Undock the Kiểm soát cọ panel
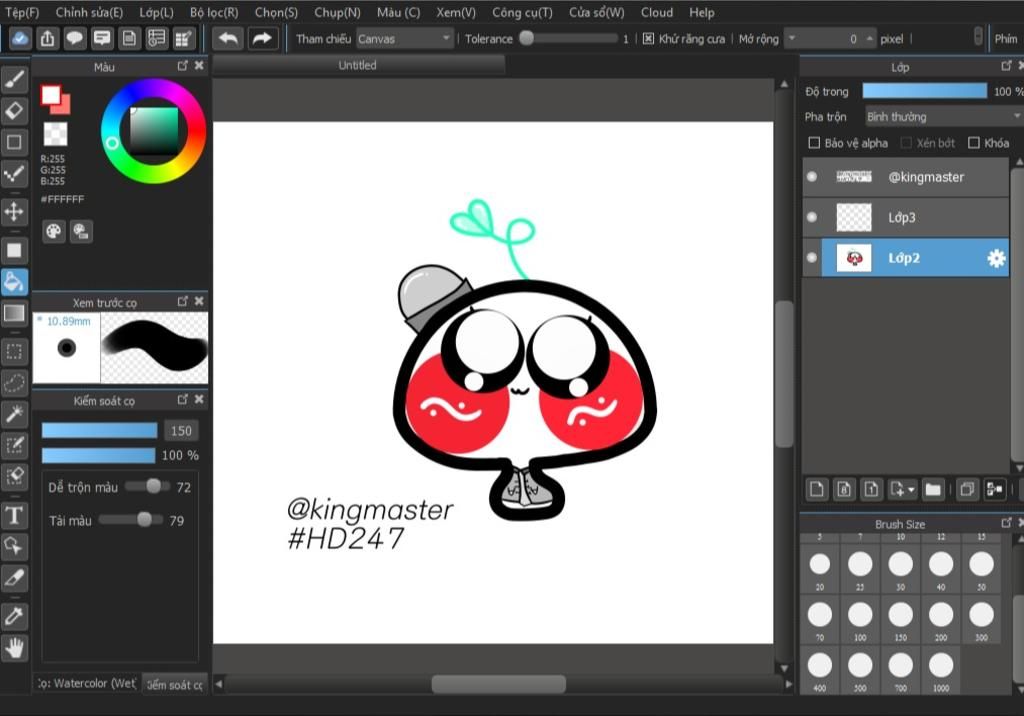This screenshot has width=1024, height=716. [x=182, y=399]
